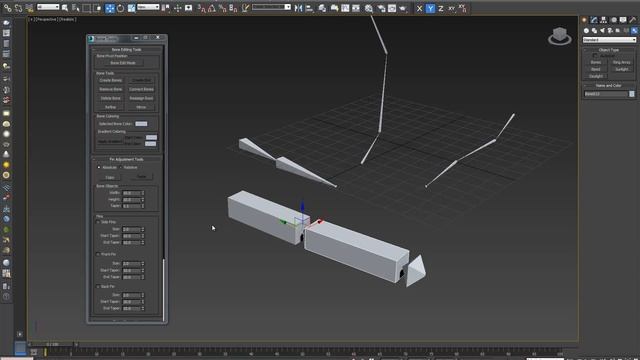This screenshot has height=360, width=640.
Task: Click the Bones object type button
Action: 596,62
